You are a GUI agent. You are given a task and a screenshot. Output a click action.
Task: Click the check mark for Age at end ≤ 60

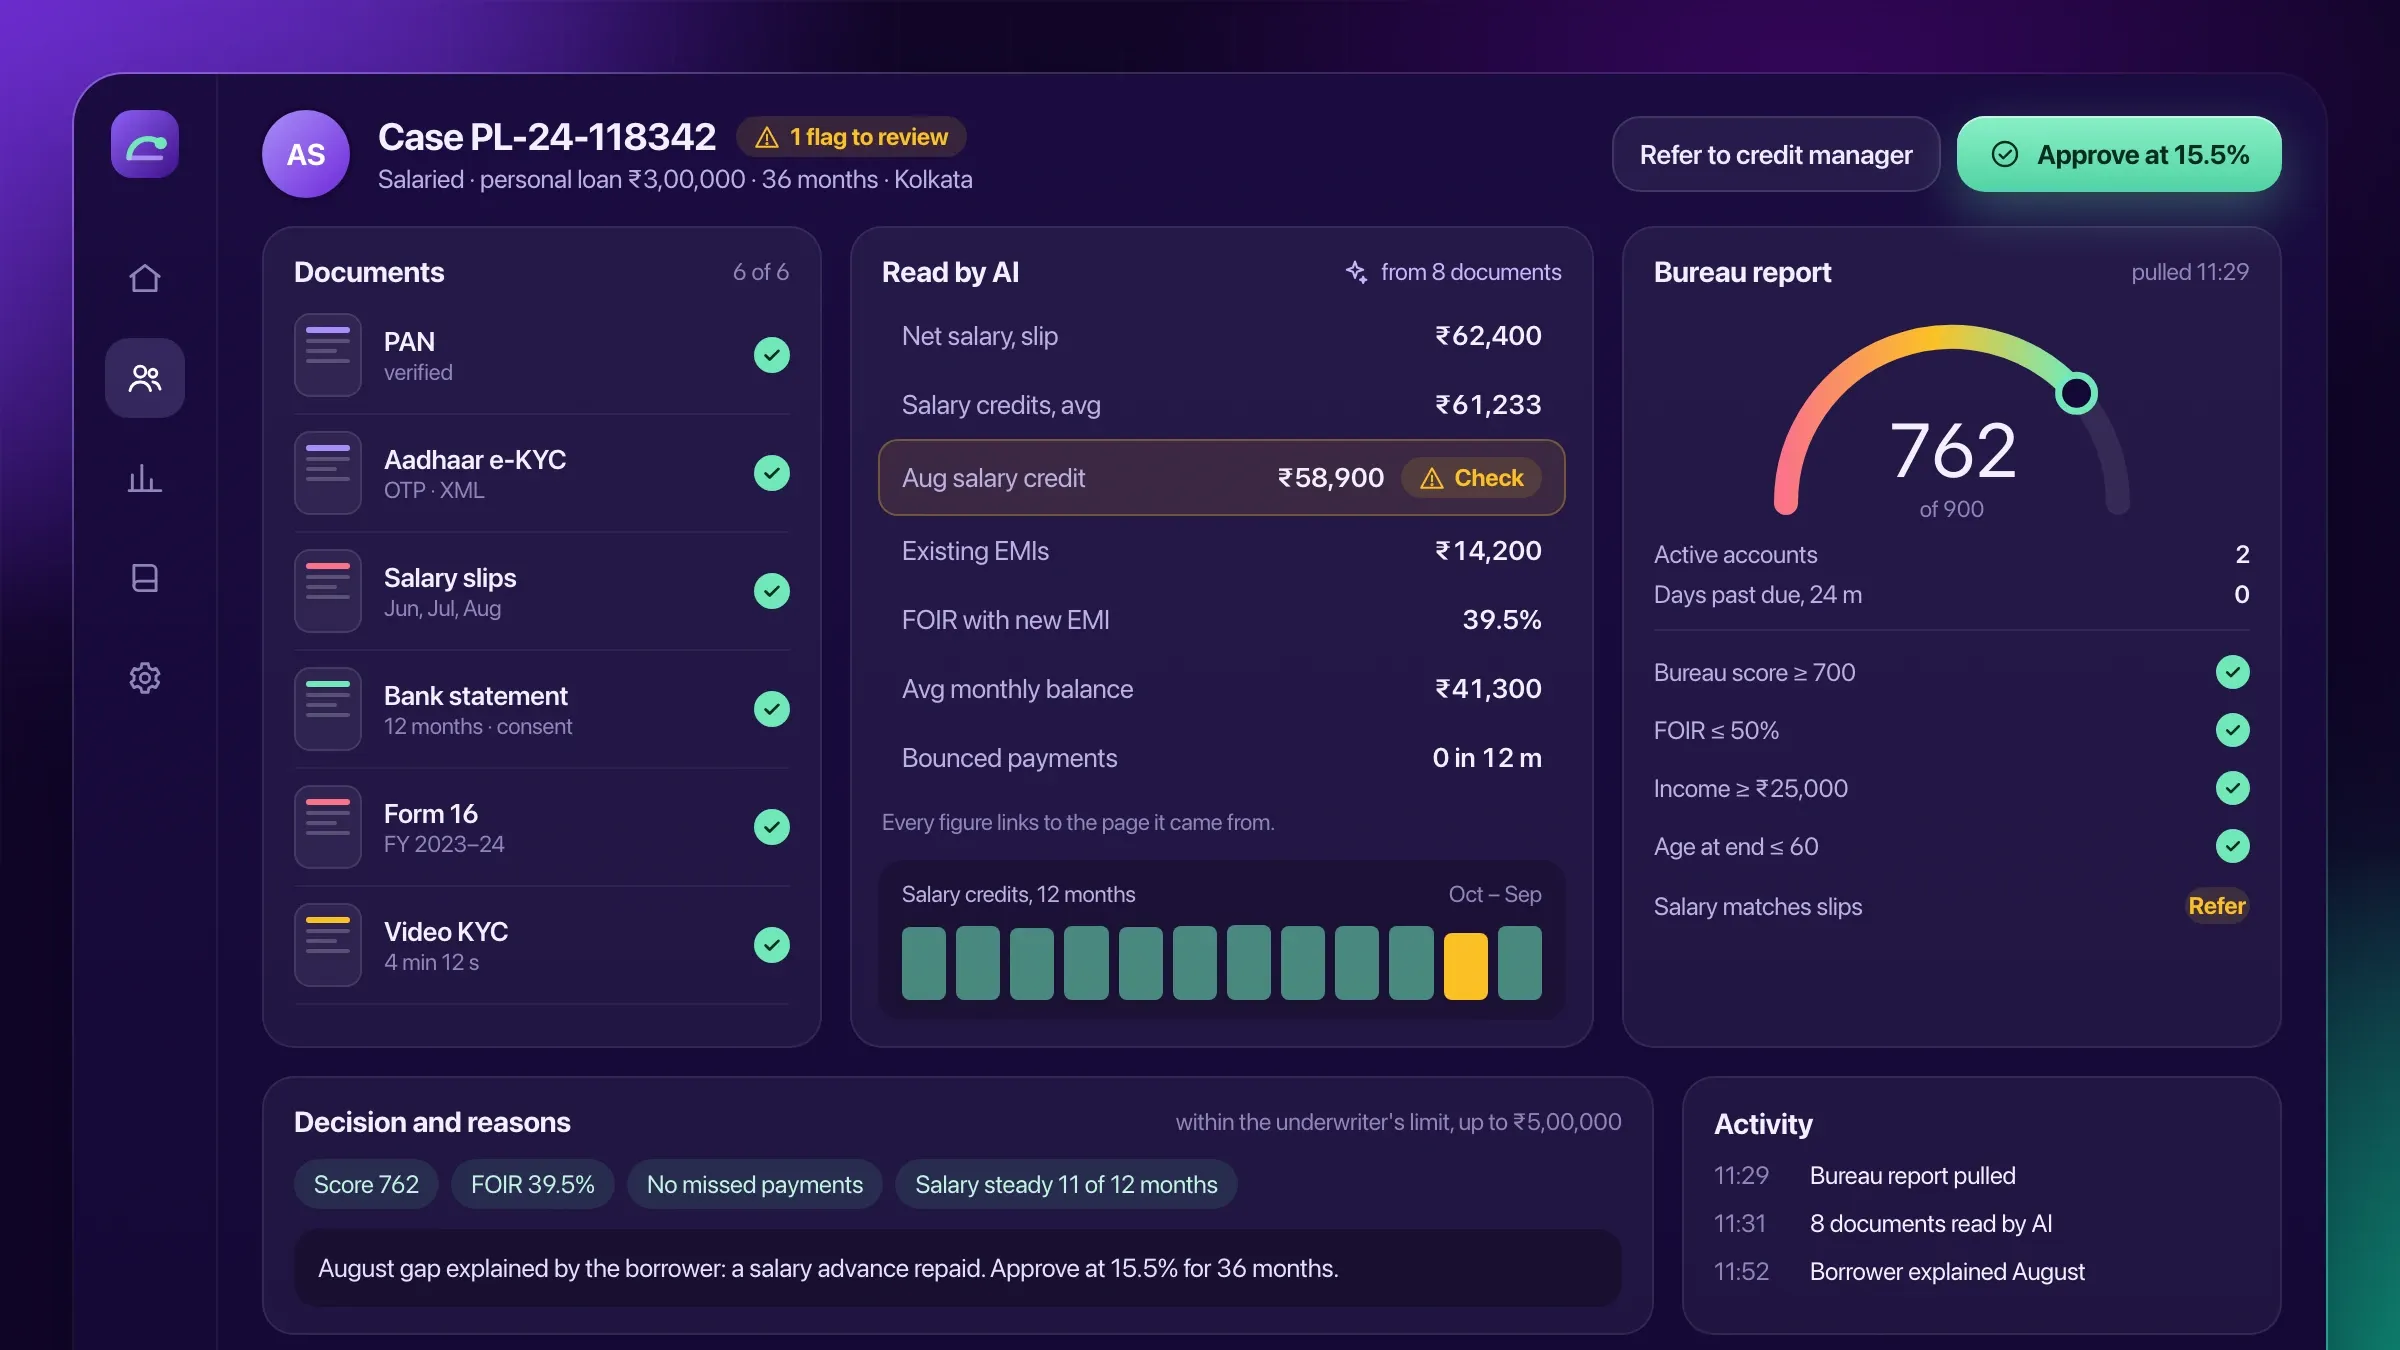pos(2232,846)
